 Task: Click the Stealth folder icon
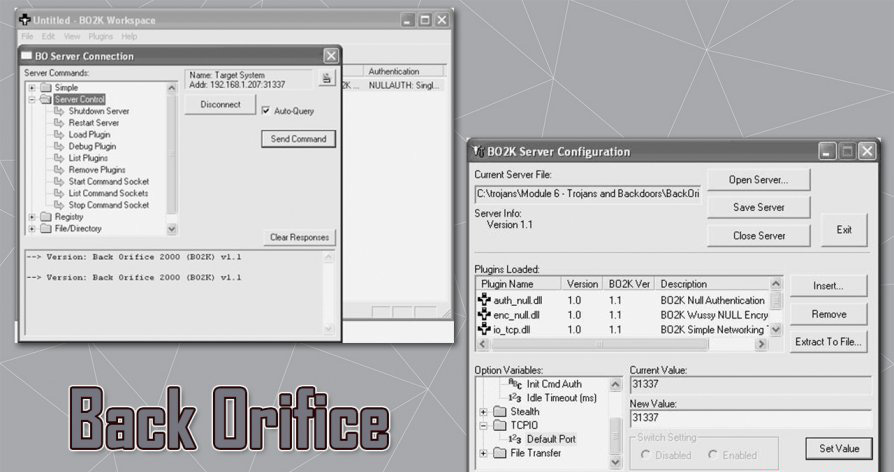[x=500, y=412]
